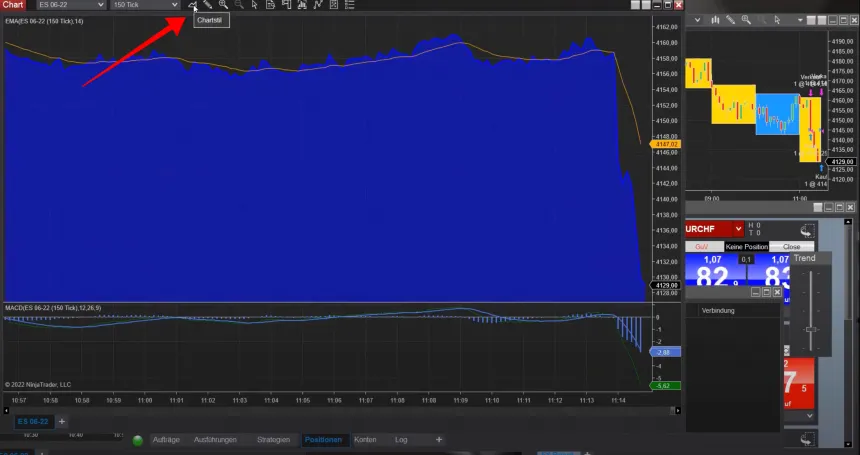Click the -5,62 green value marker
The image size is (860, 455).
pos(665,386)
